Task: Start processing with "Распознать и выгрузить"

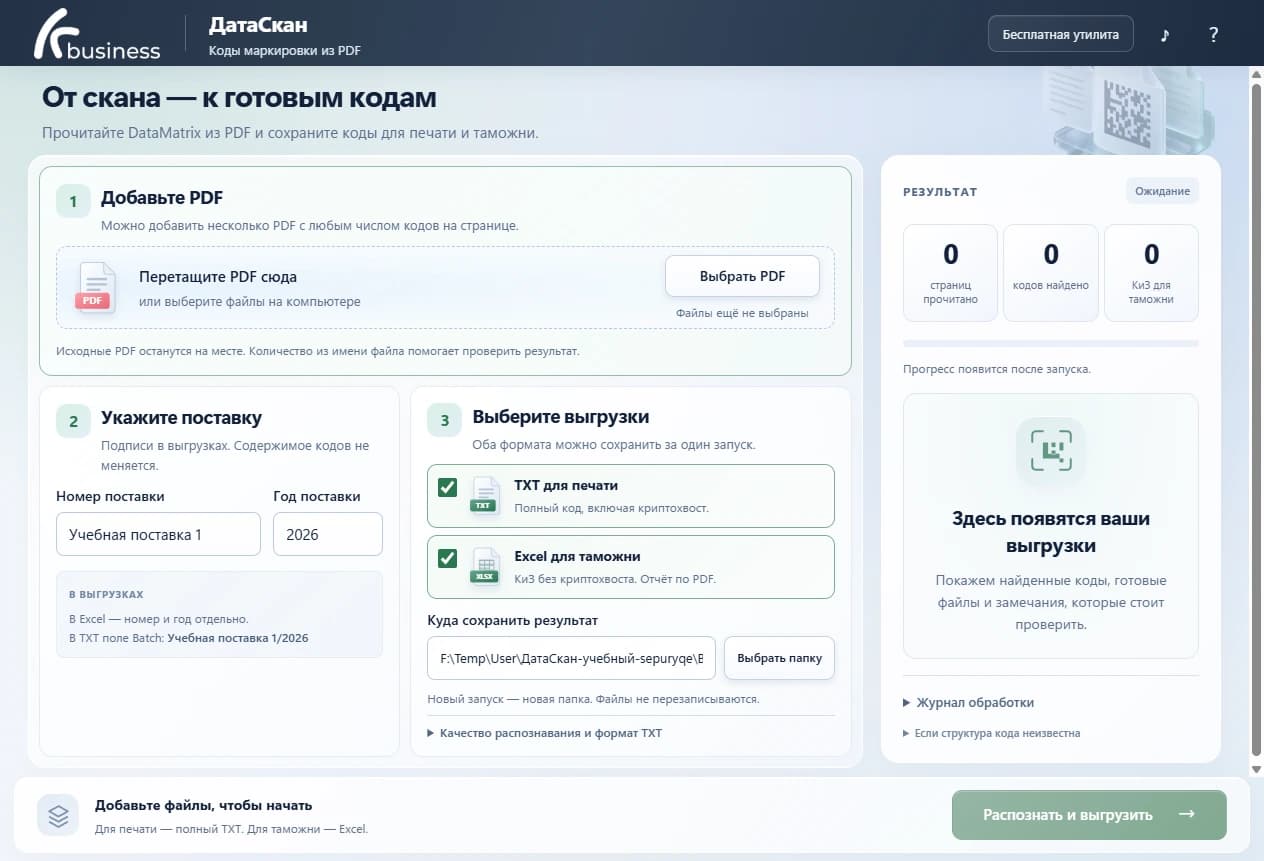Action: pos(1089,814)
